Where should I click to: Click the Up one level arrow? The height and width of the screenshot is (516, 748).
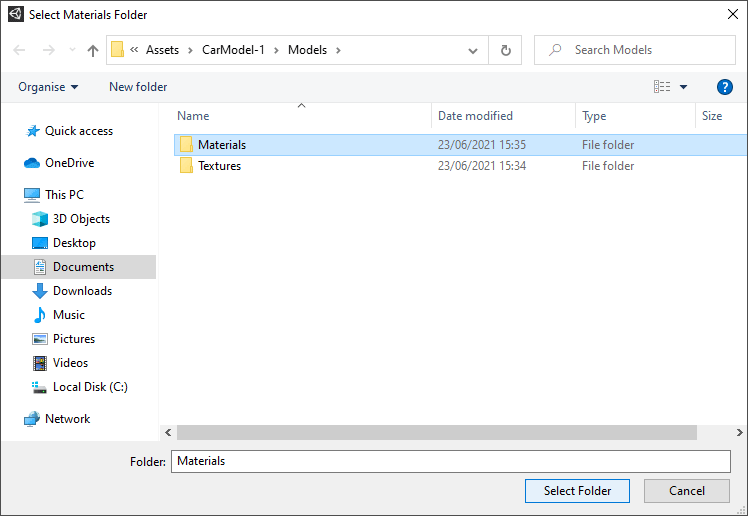(93, 50)
